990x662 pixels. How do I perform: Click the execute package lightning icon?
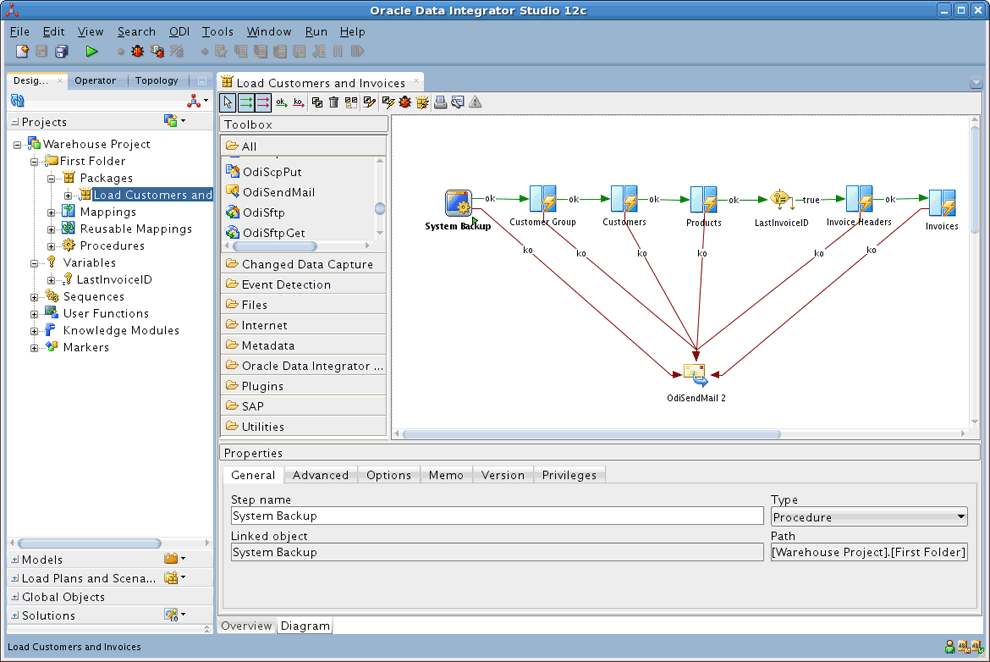(x=390, y=101)
